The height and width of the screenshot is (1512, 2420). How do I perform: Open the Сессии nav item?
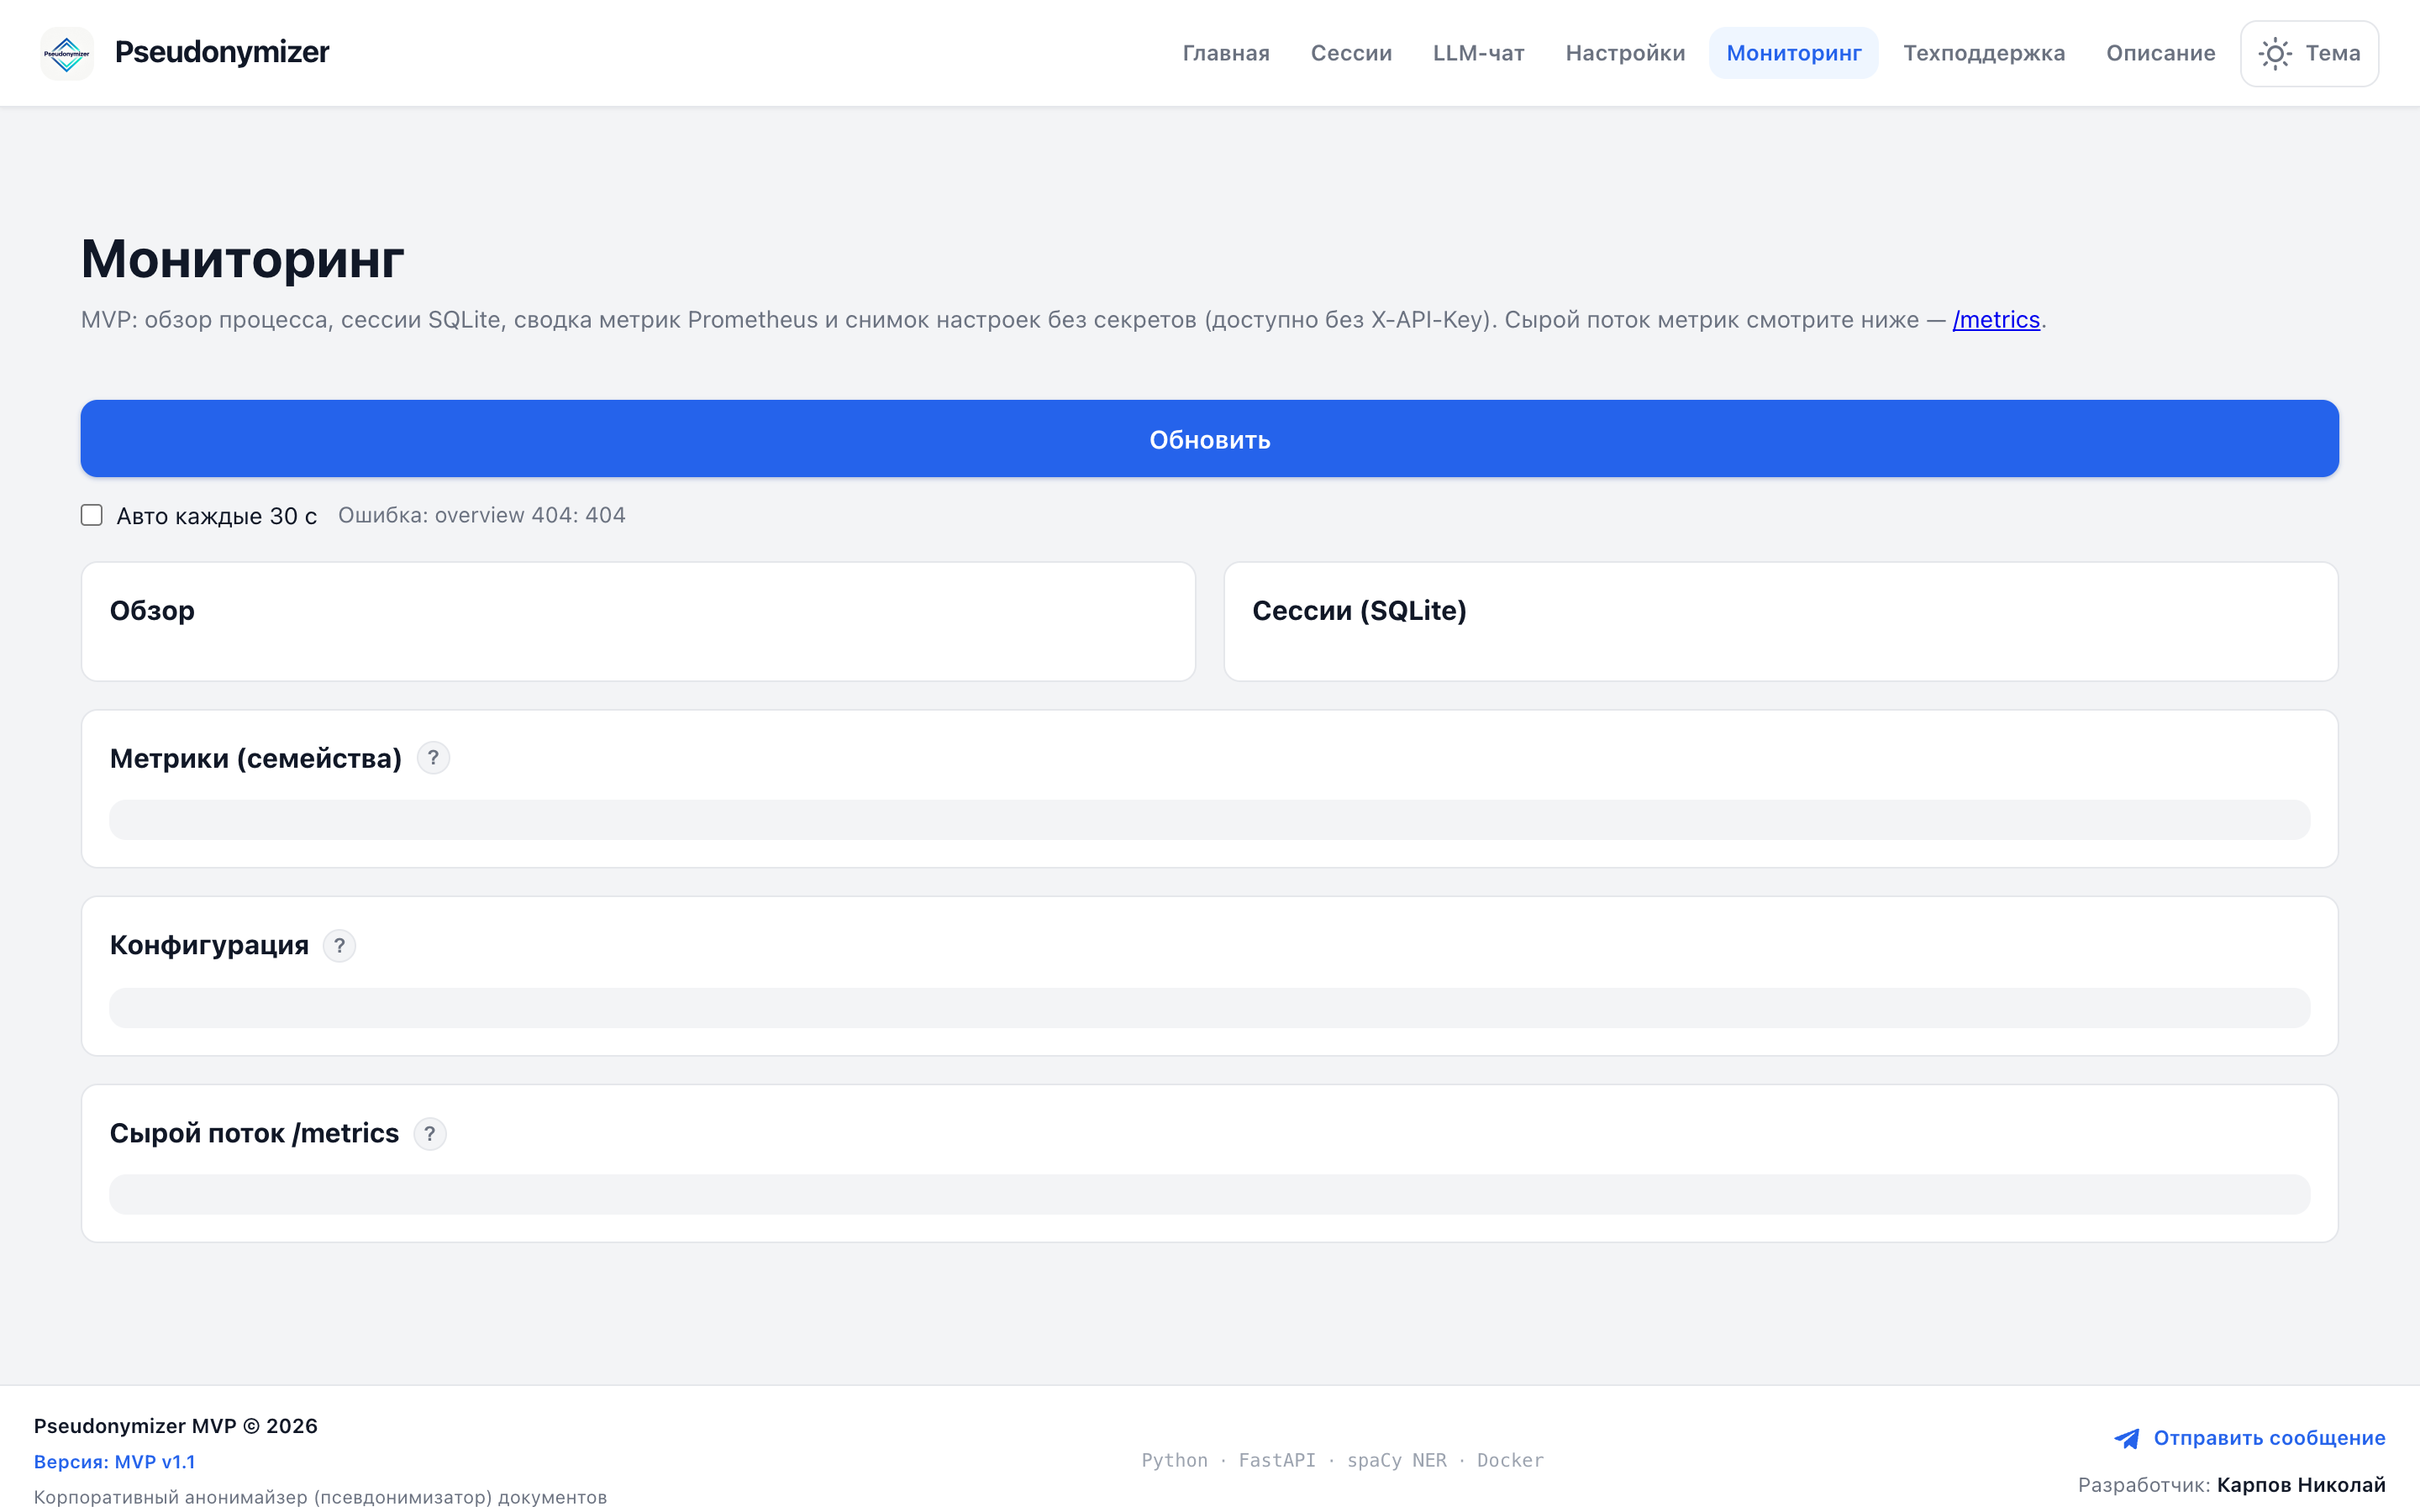pyautogui.click(x=1351, y=53)
